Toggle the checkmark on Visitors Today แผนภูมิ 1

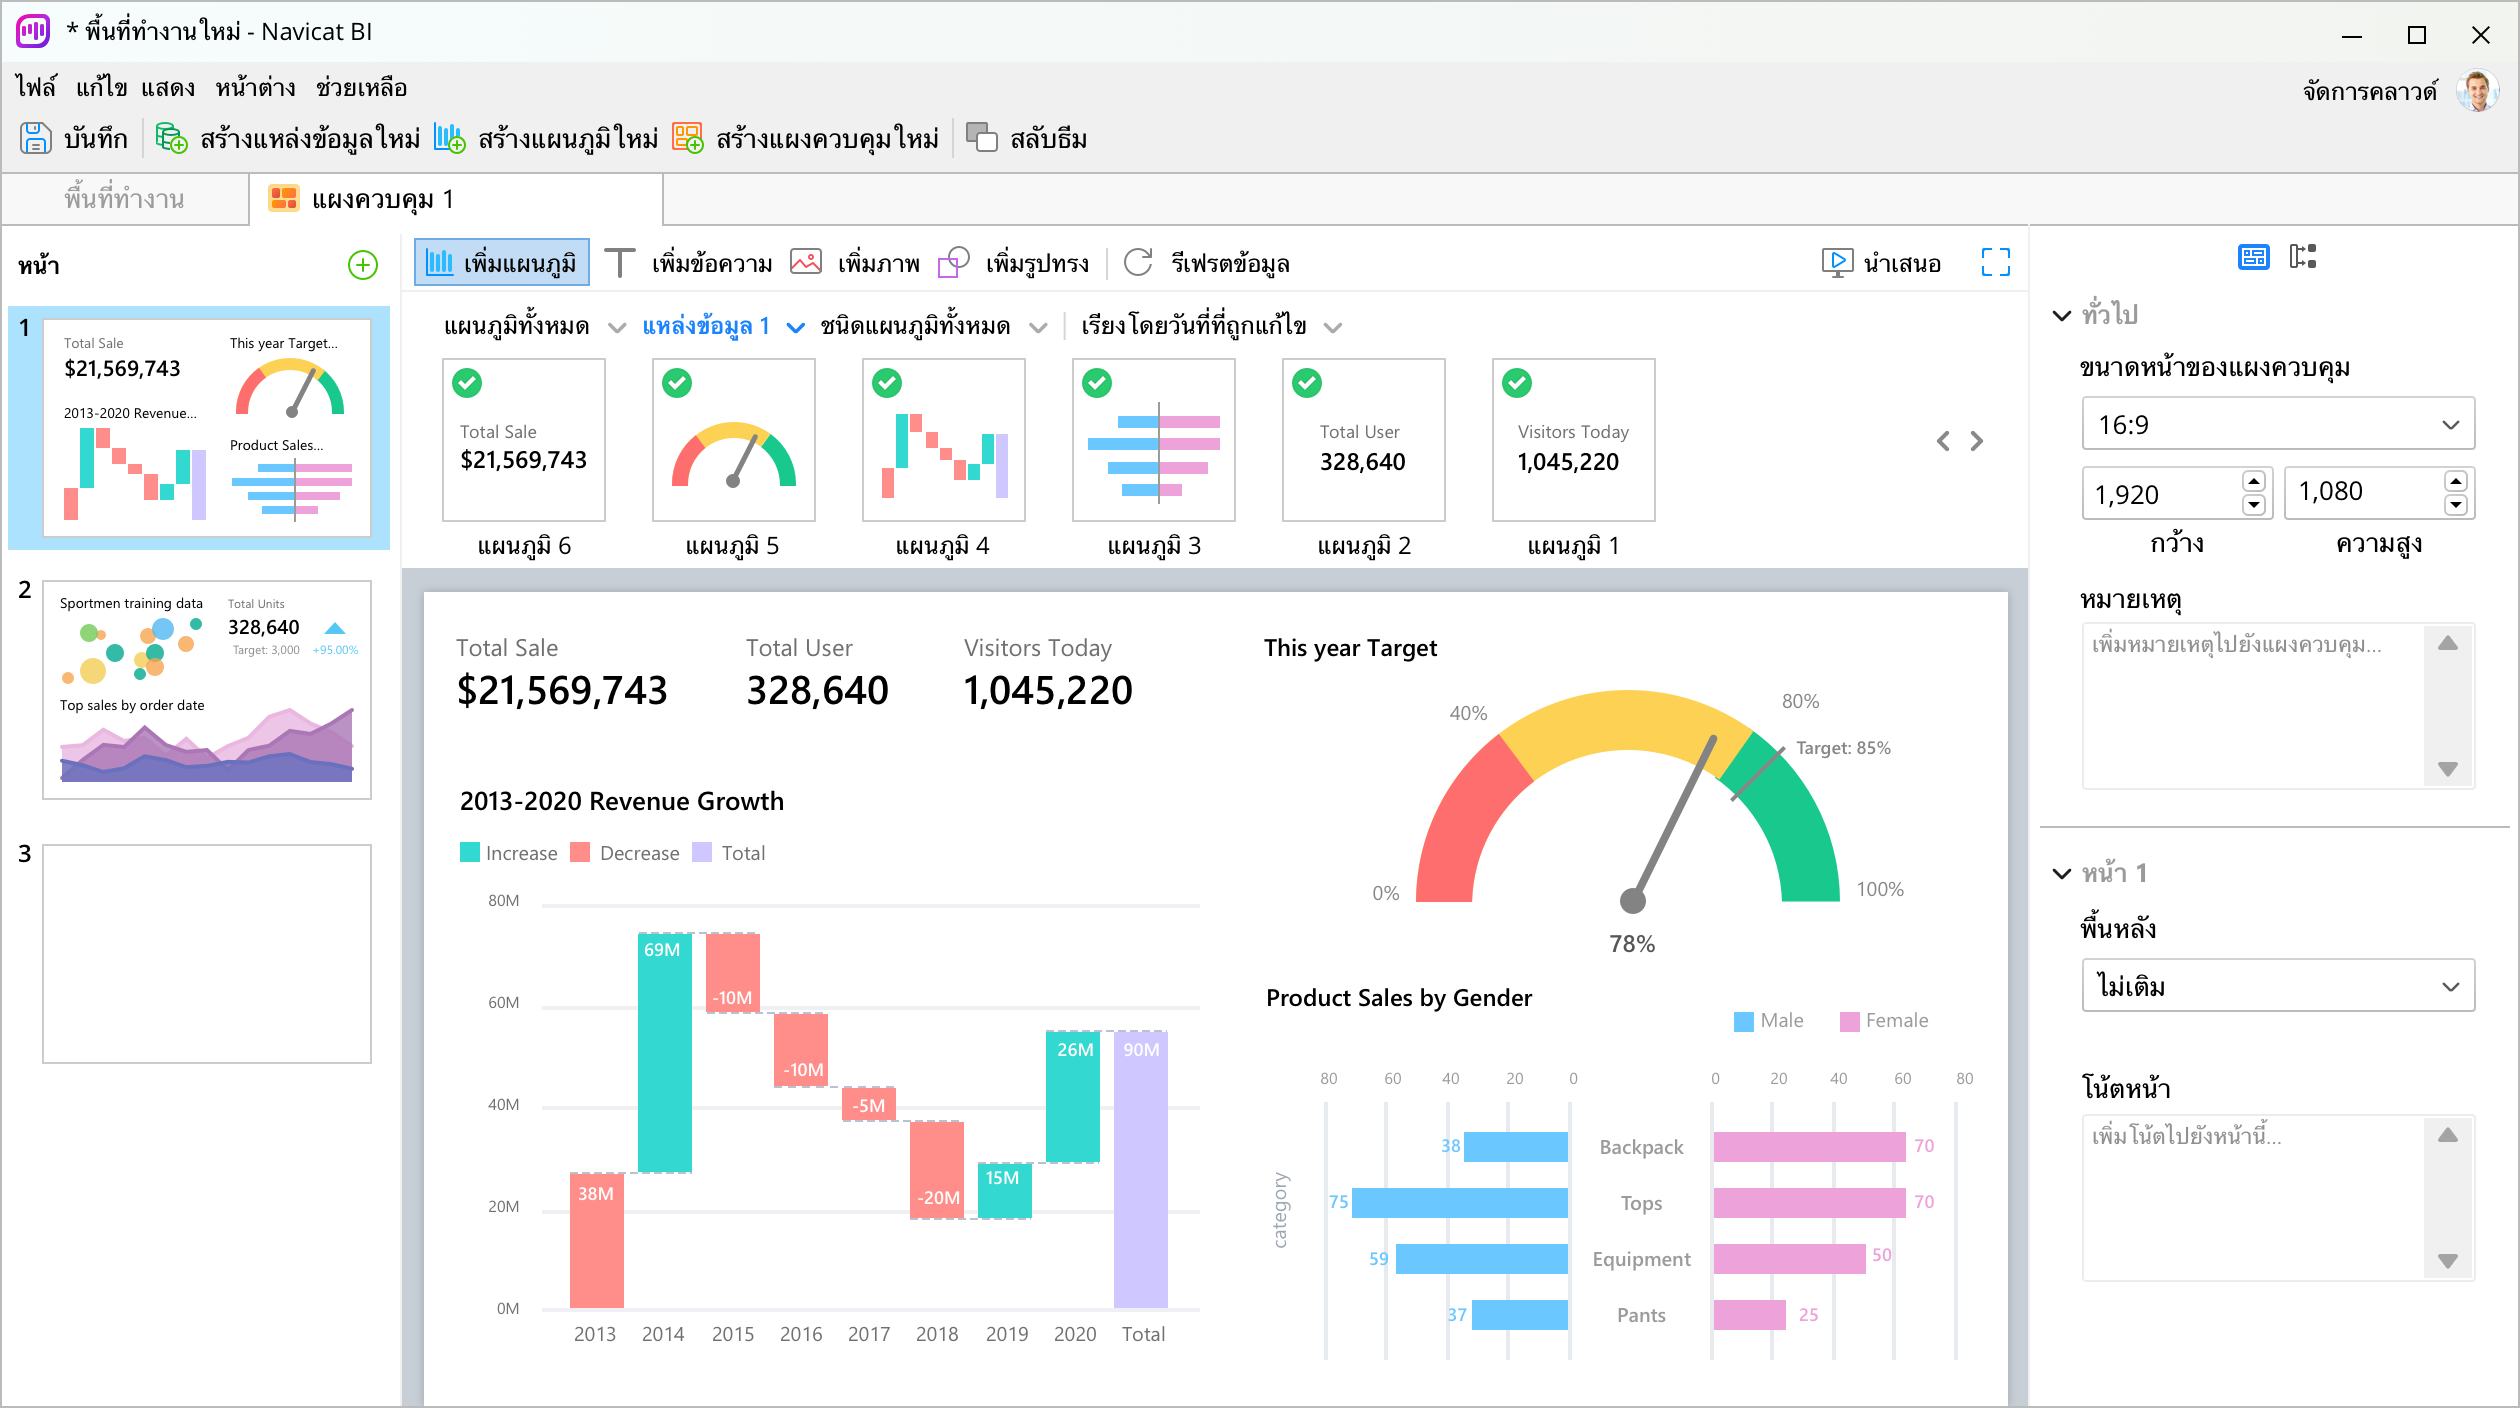[x=1517, y=383]
